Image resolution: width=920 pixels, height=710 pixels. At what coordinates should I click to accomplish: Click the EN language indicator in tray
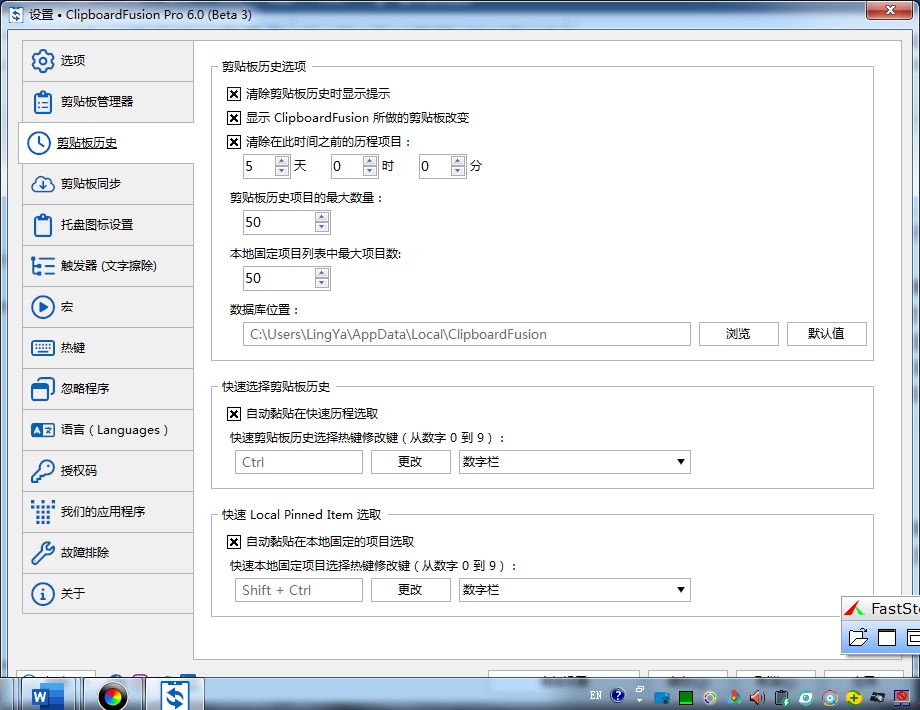[596, 695]
